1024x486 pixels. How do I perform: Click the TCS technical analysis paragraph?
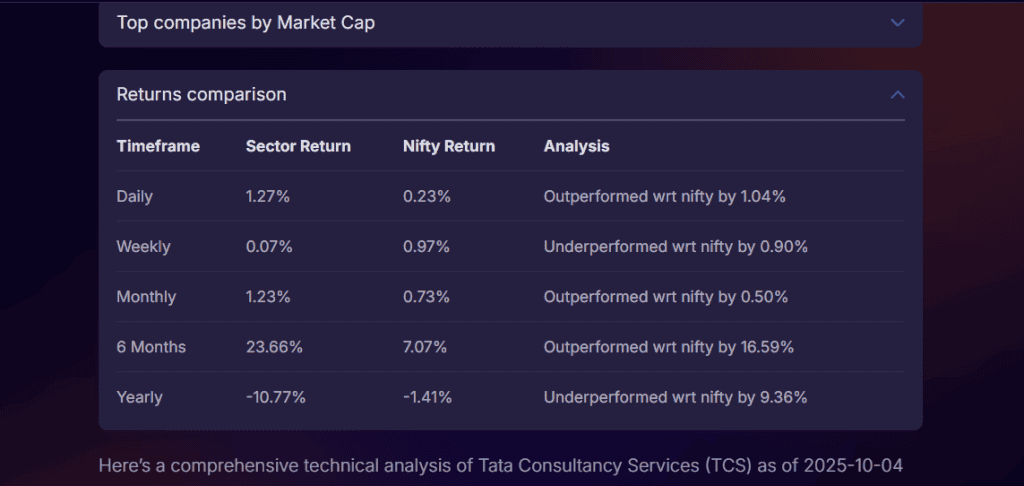coord(507,466)
